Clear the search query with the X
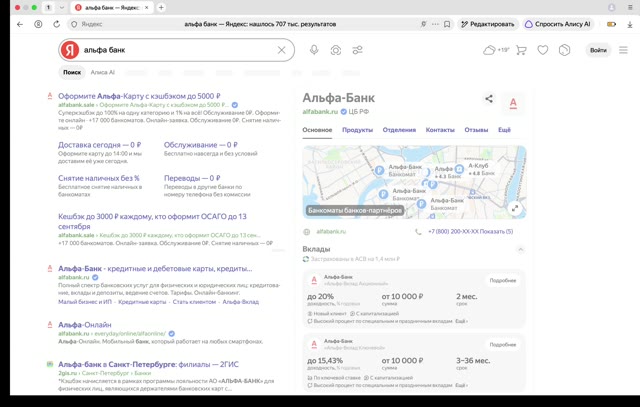The height and width of the screenshot is (407, 640). coord(282,50)
